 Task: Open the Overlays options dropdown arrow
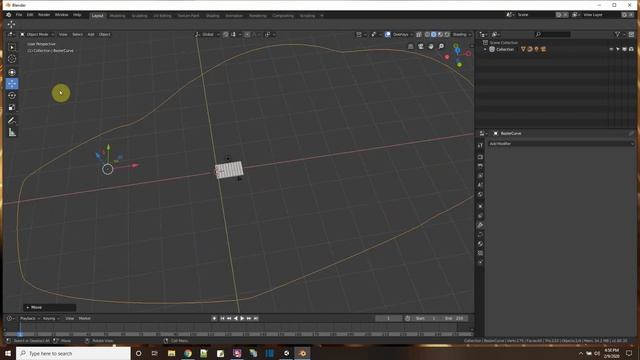[x=411, y=34]
